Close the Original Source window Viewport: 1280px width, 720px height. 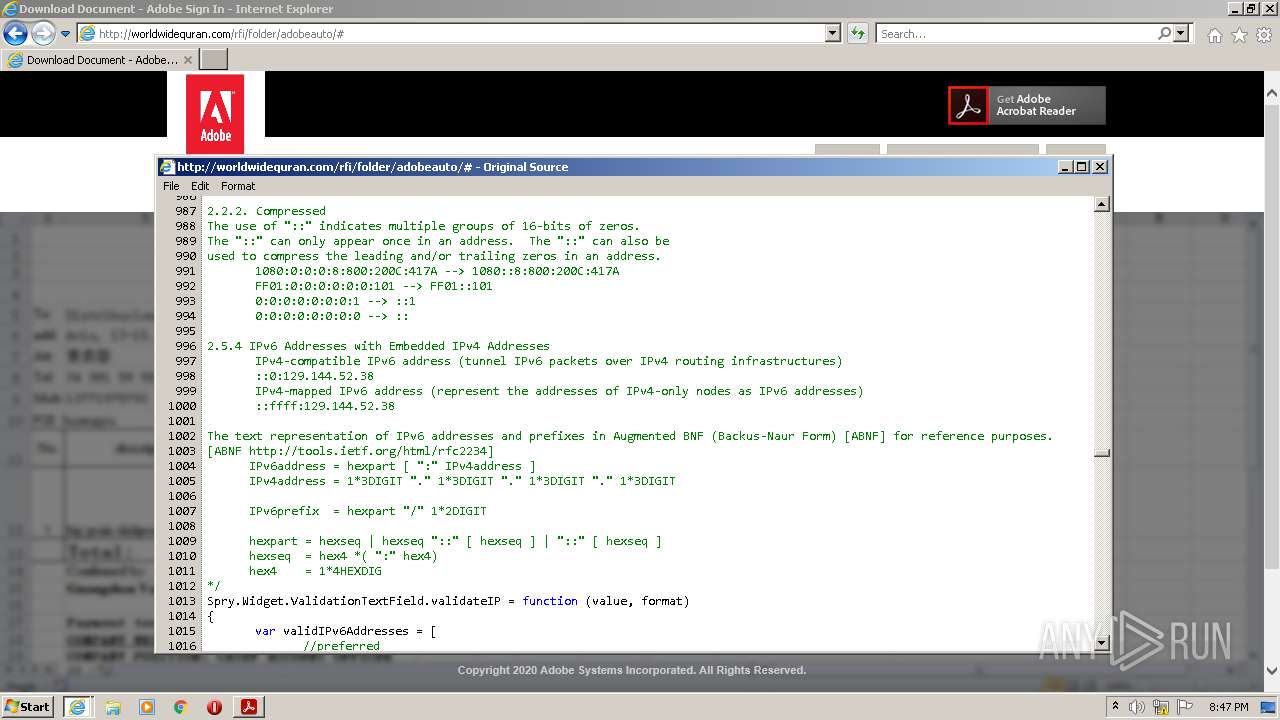[1100, 167]
